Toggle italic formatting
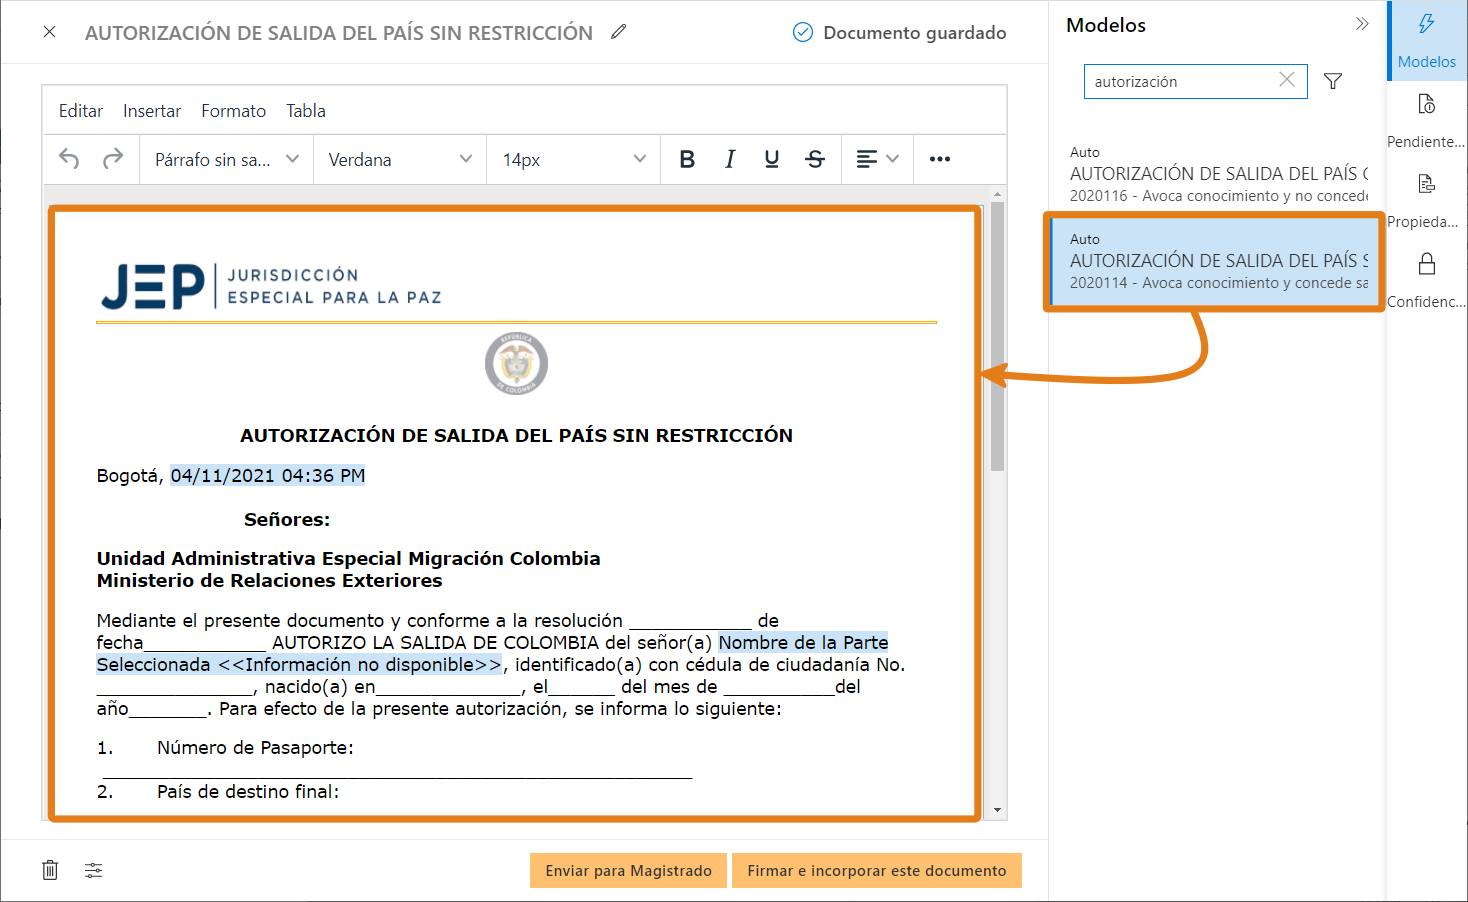 coord(730,159)
